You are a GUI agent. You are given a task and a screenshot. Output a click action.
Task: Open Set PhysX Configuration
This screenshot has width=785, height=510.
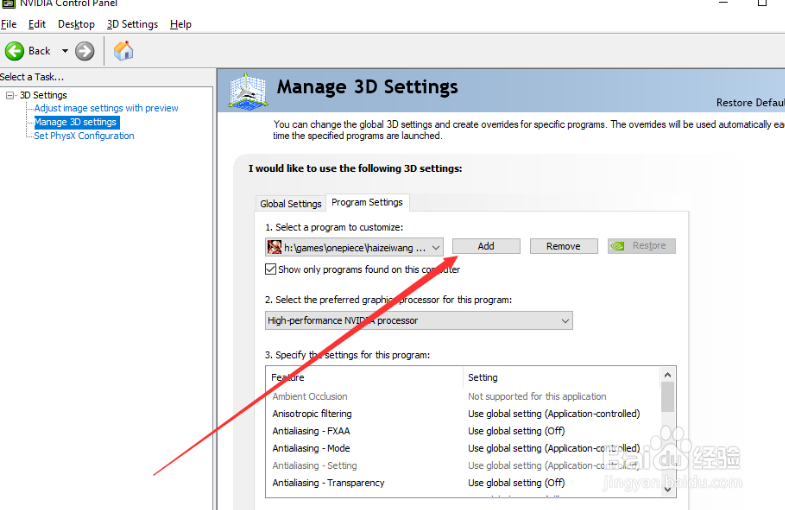tap(84, 136)
